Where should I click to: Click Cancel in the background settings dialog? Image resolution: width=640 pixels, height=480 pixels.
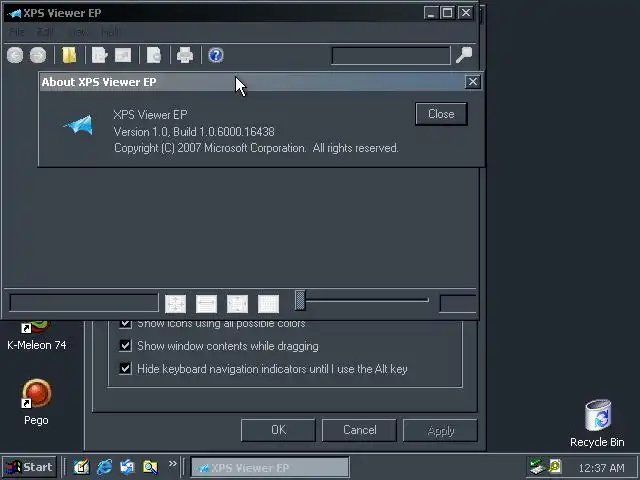[x=359, y=430]
